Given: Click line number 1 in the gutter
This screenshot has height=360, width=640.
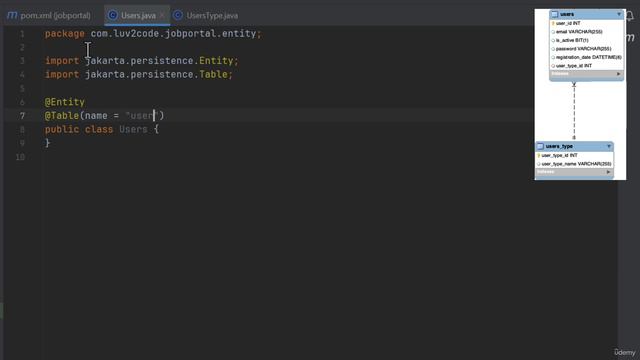Looking at the screenshot, I should (22, 34).
